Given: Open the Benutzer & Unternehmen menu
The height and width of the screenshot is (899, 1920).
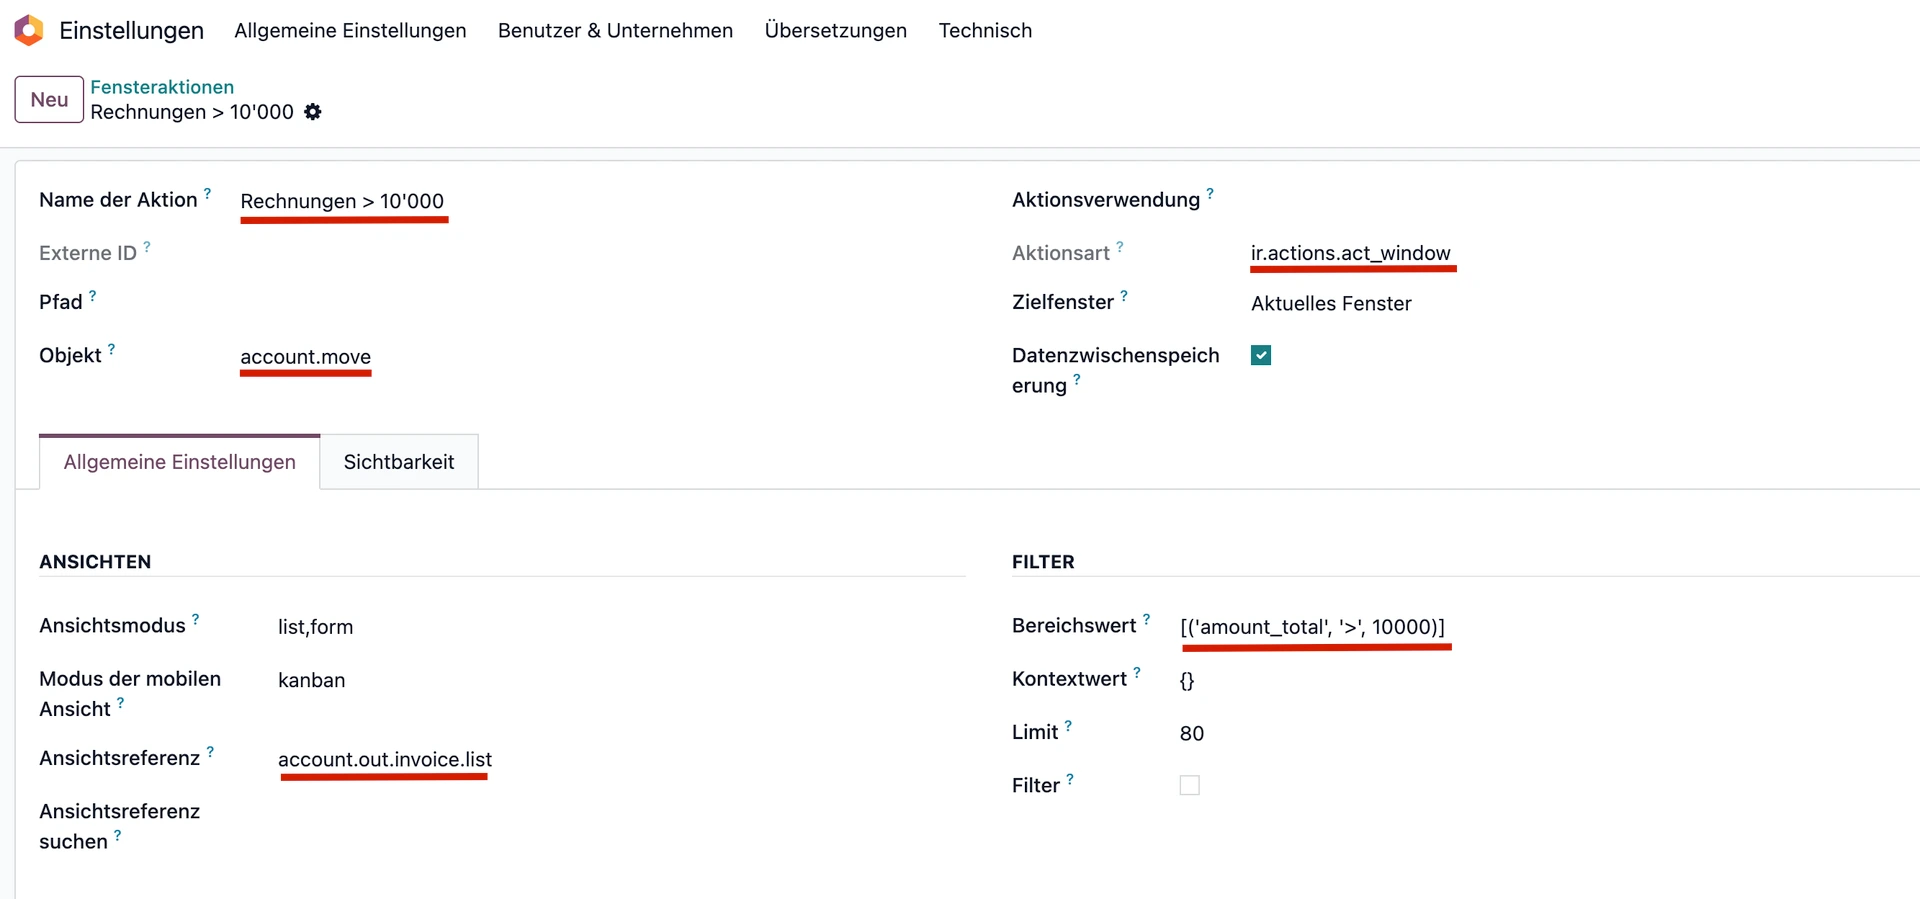Looking at the screenshot, I should [615, 30].
